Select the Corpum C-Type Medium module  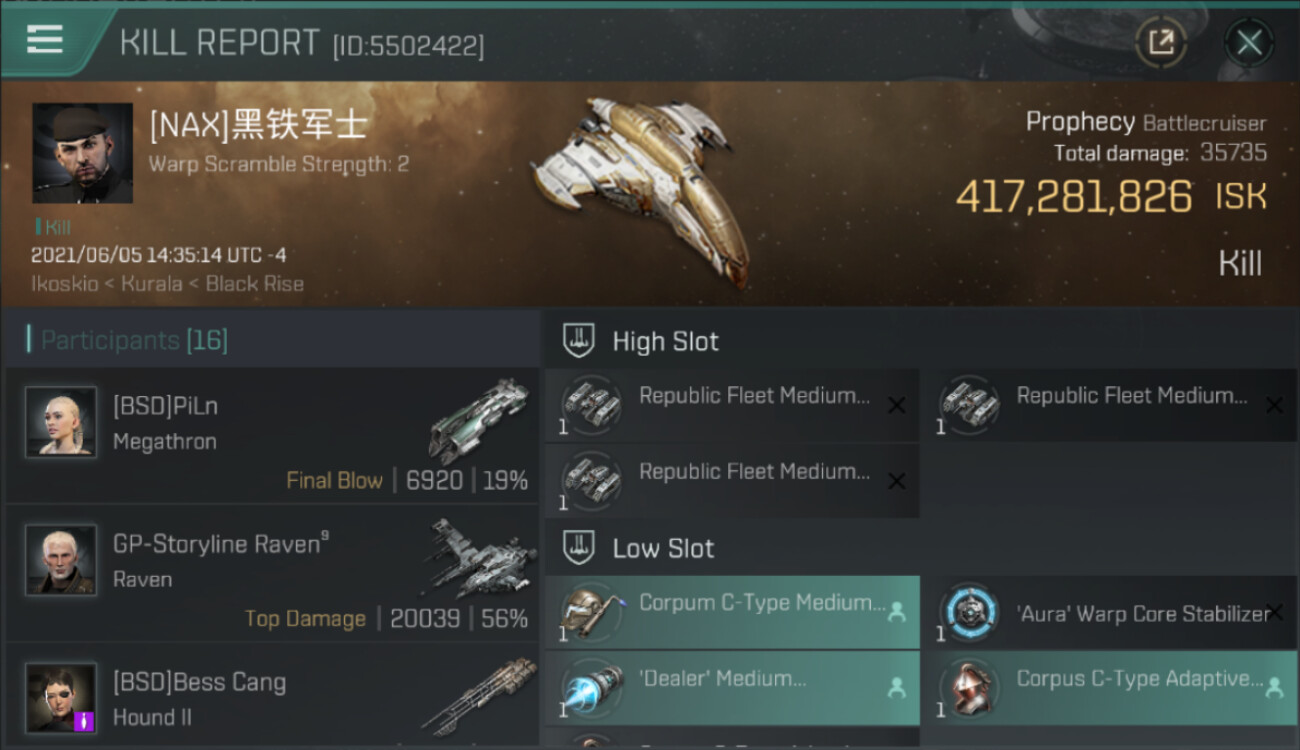[732, 612]
